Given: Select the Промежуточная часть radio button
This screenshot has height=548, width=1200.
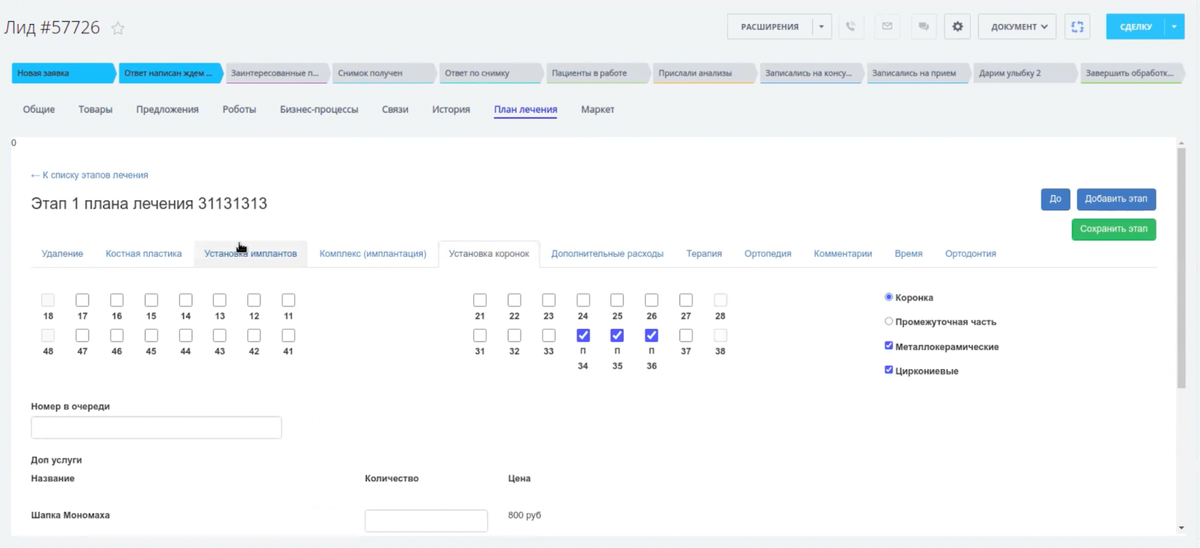Looking at the screenshot, I should tap(889, 322).
